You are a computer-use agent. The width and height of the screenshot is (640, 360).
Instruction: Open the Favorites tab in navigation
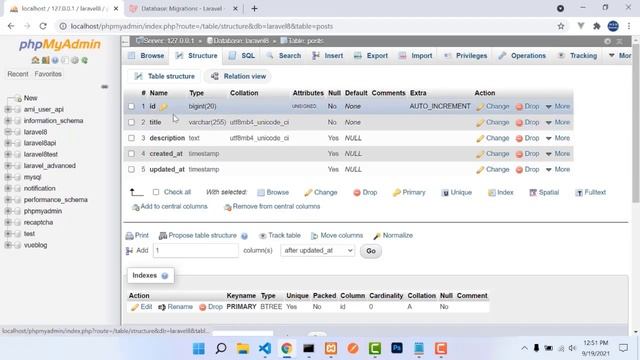[x=48, y=74]
